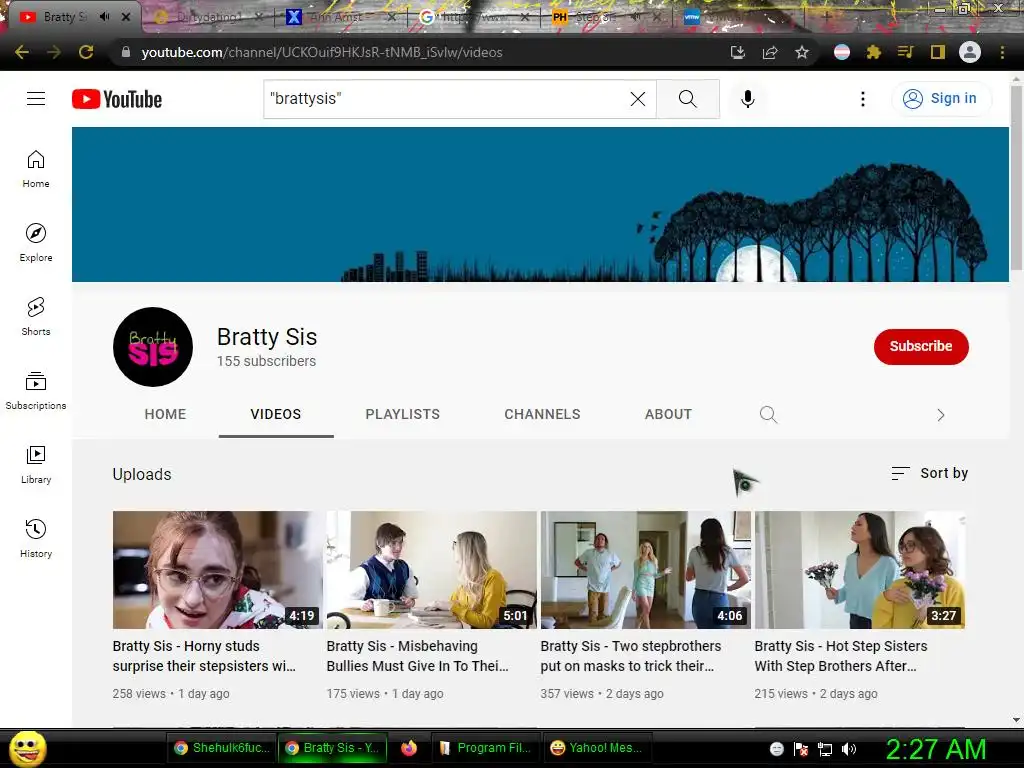Image resolution: width=1024 pixels, height=768 pixels.
Task: Click the scrollbar down arrow
Action: (x=1016, y=720)
